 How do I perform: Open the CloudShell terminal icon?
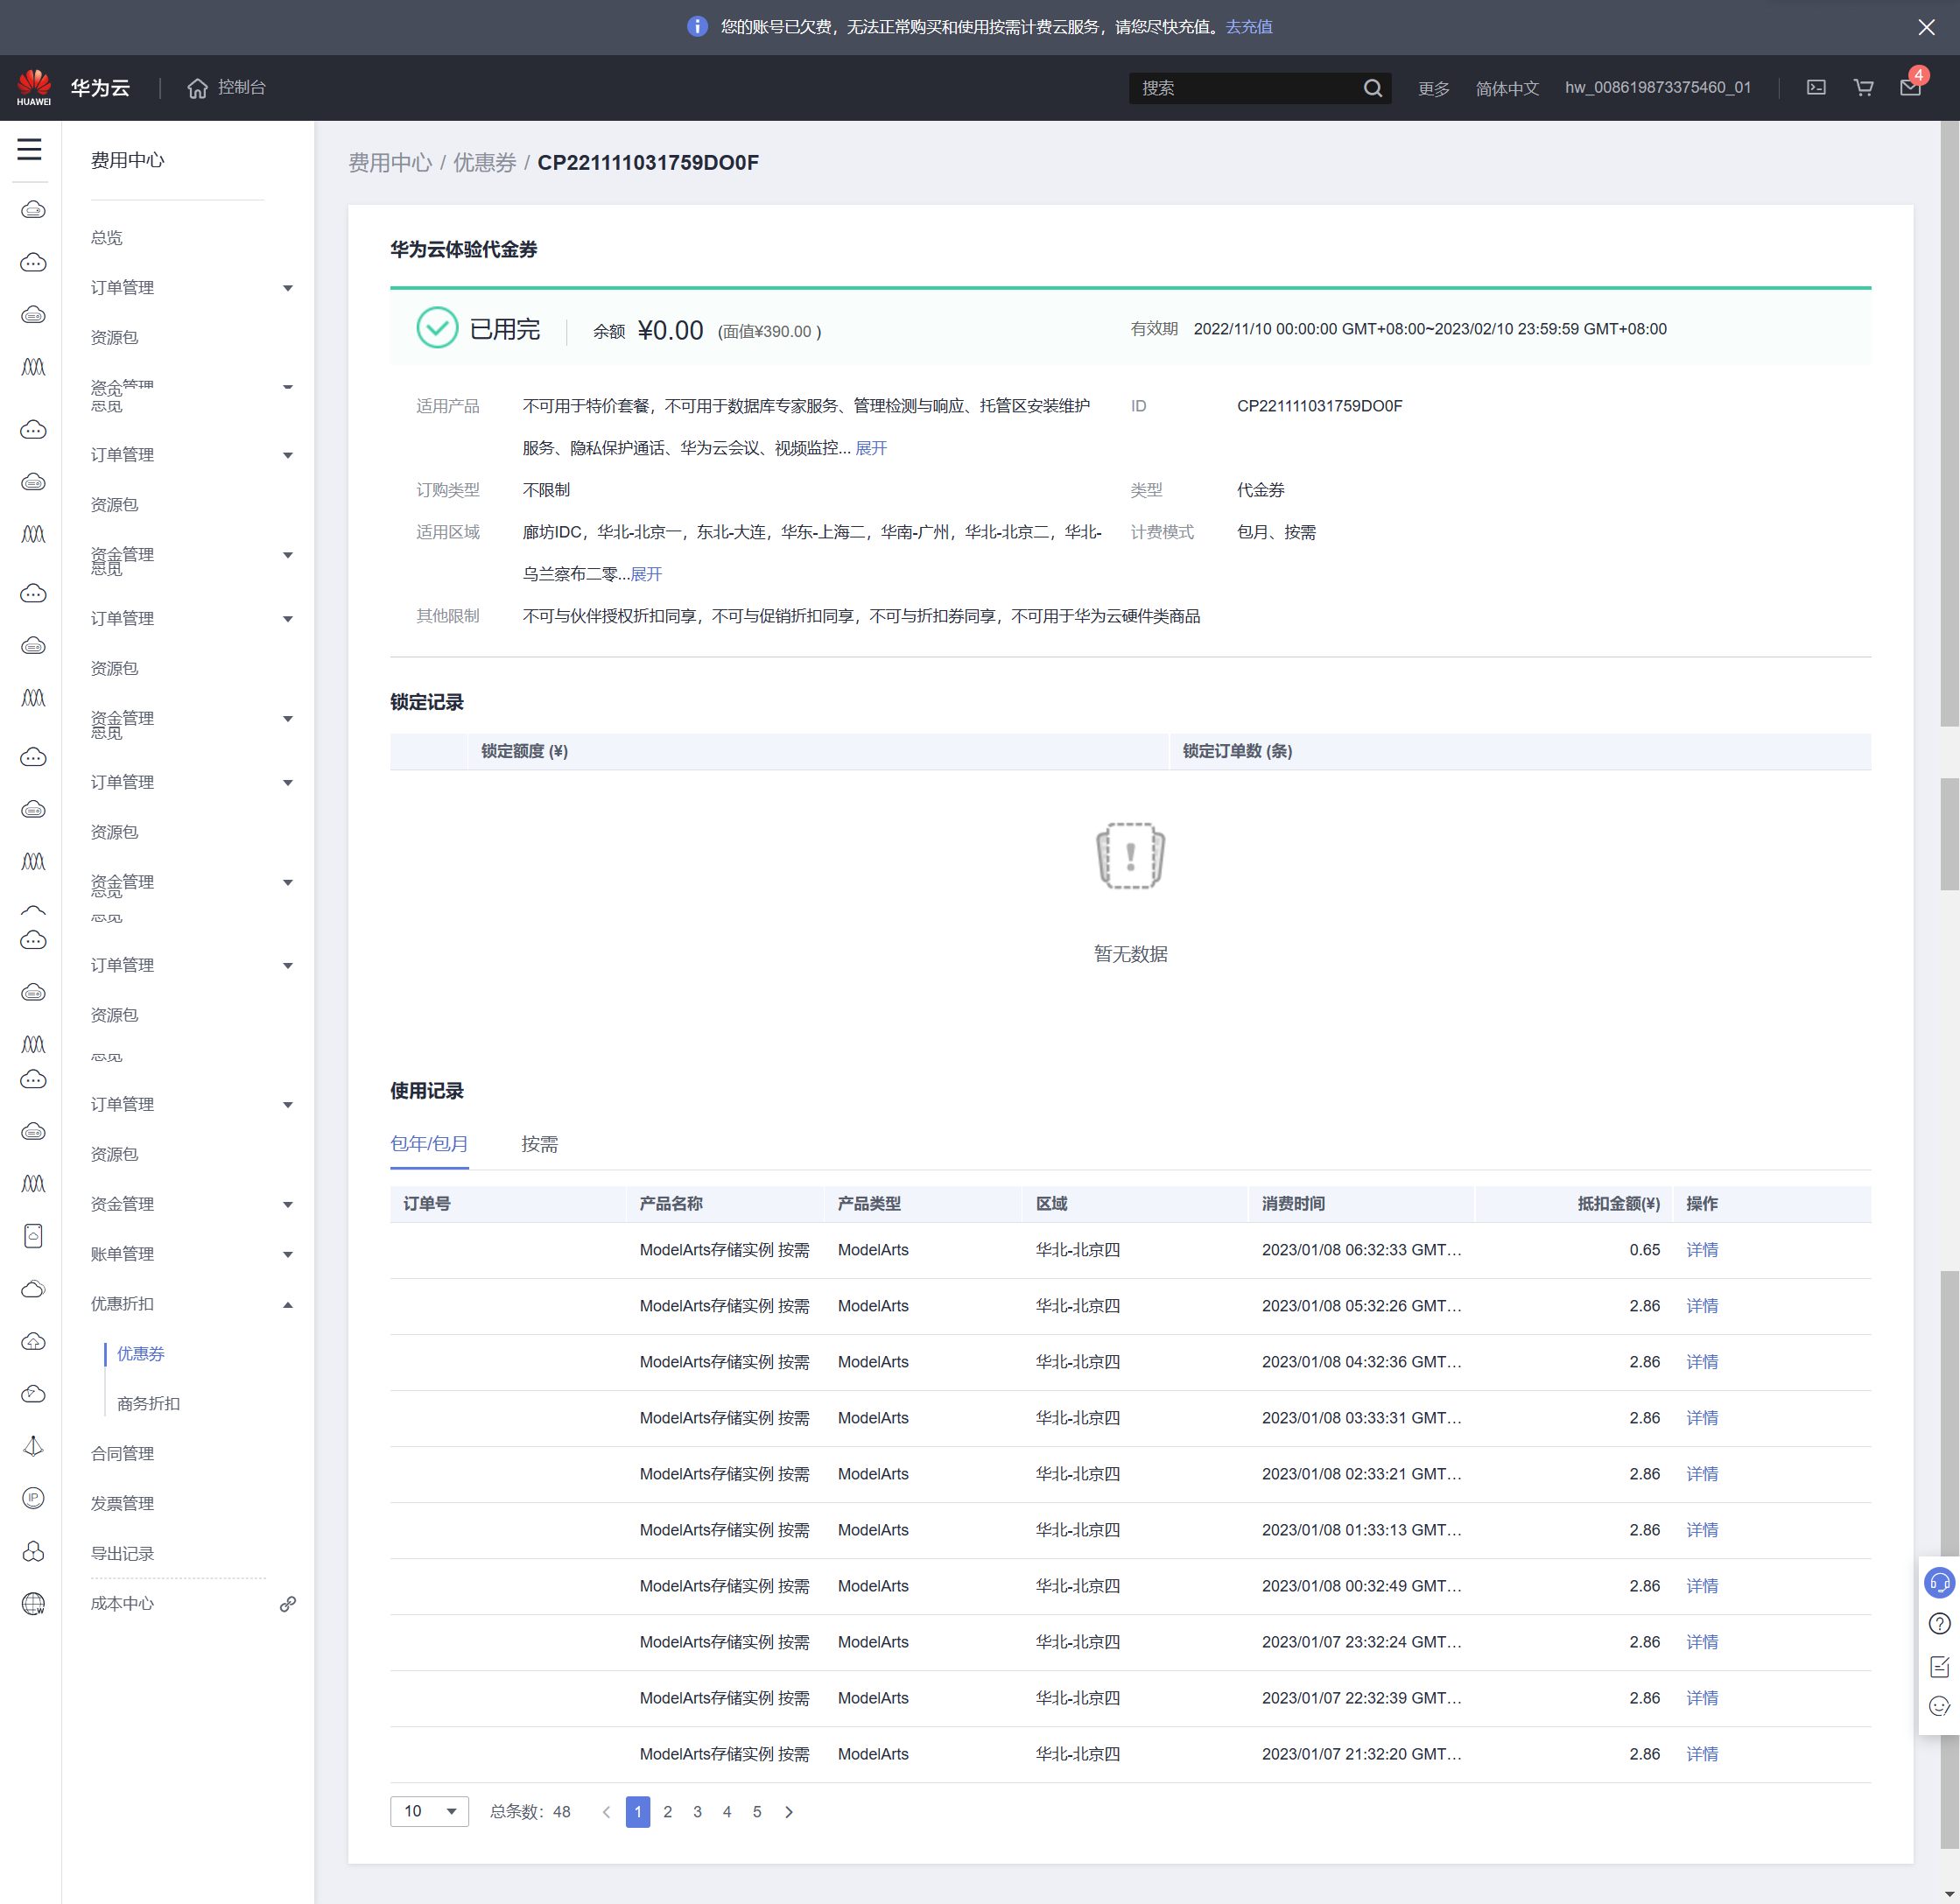tap(1816, 88)
